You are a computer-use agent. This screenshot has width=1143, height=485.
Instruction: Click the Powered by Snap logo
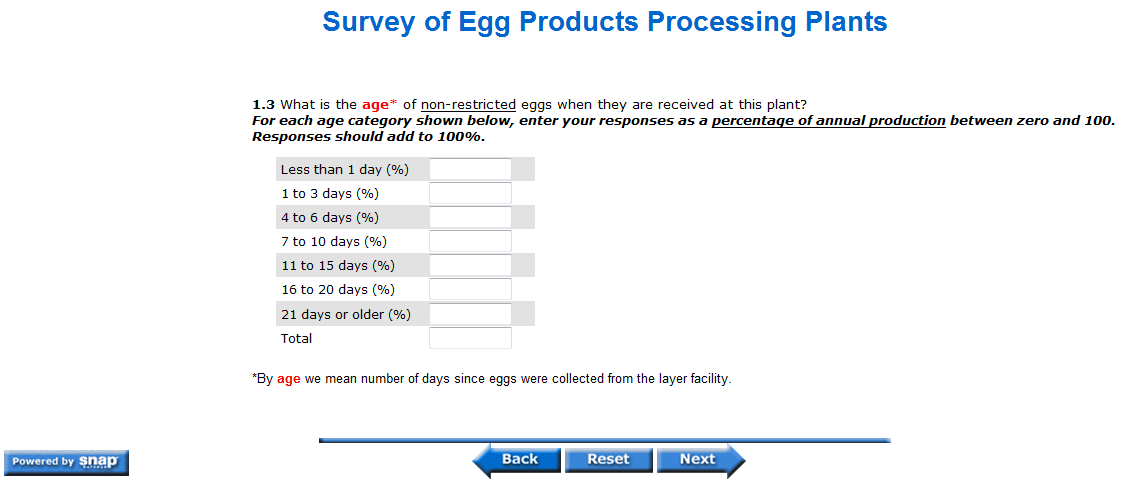click(x=66, y=461)
